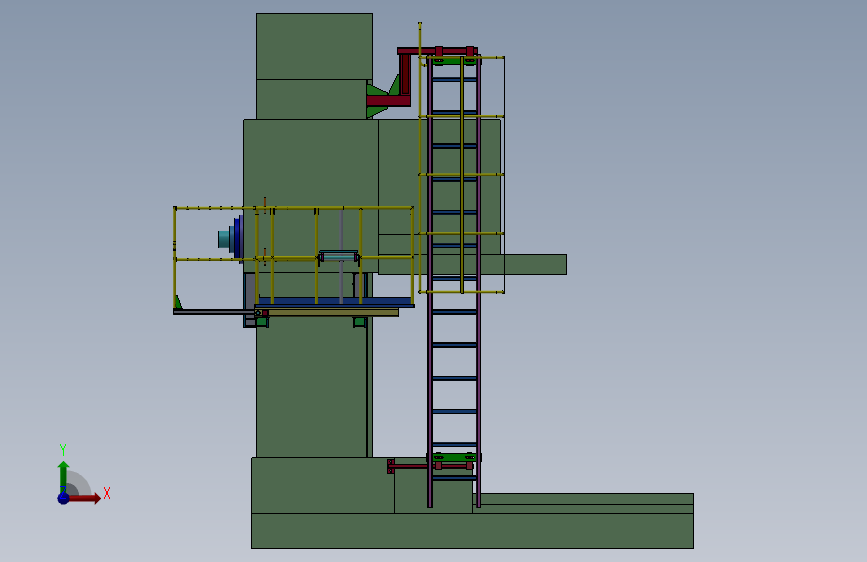Select the blue platform deck under the yellow railing
The image size is (867, 562).
click(335, 301)
